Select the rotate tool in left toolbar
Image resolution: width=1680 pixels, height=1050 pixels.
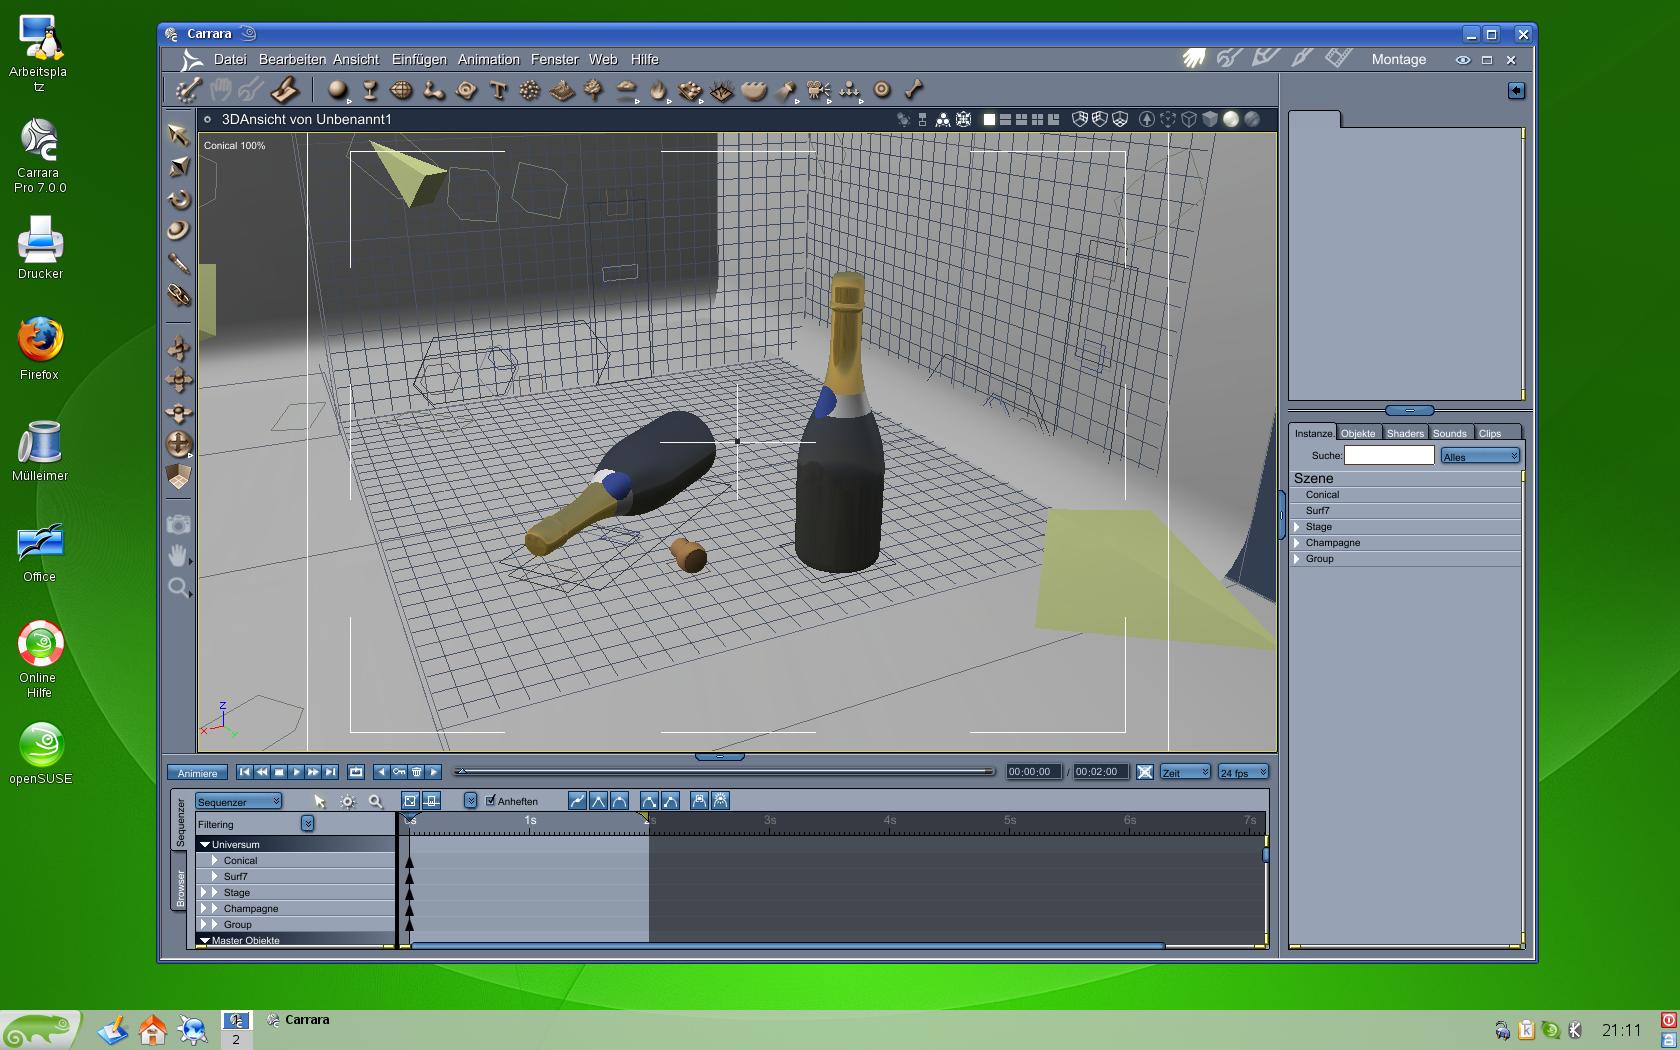point(178,198)
